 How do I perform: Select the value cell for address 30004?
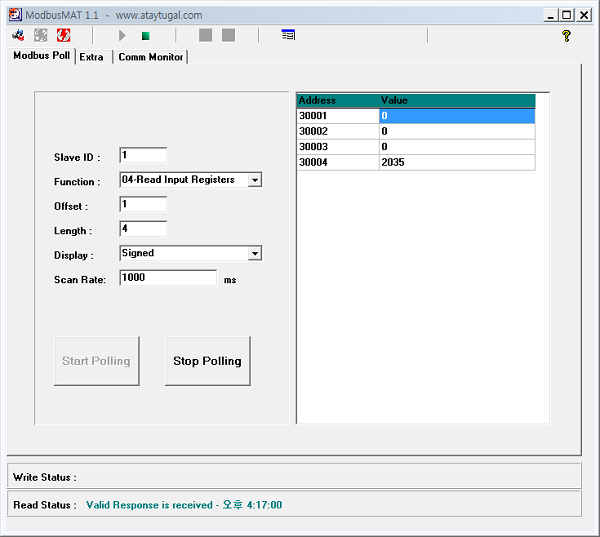[456, 162]
